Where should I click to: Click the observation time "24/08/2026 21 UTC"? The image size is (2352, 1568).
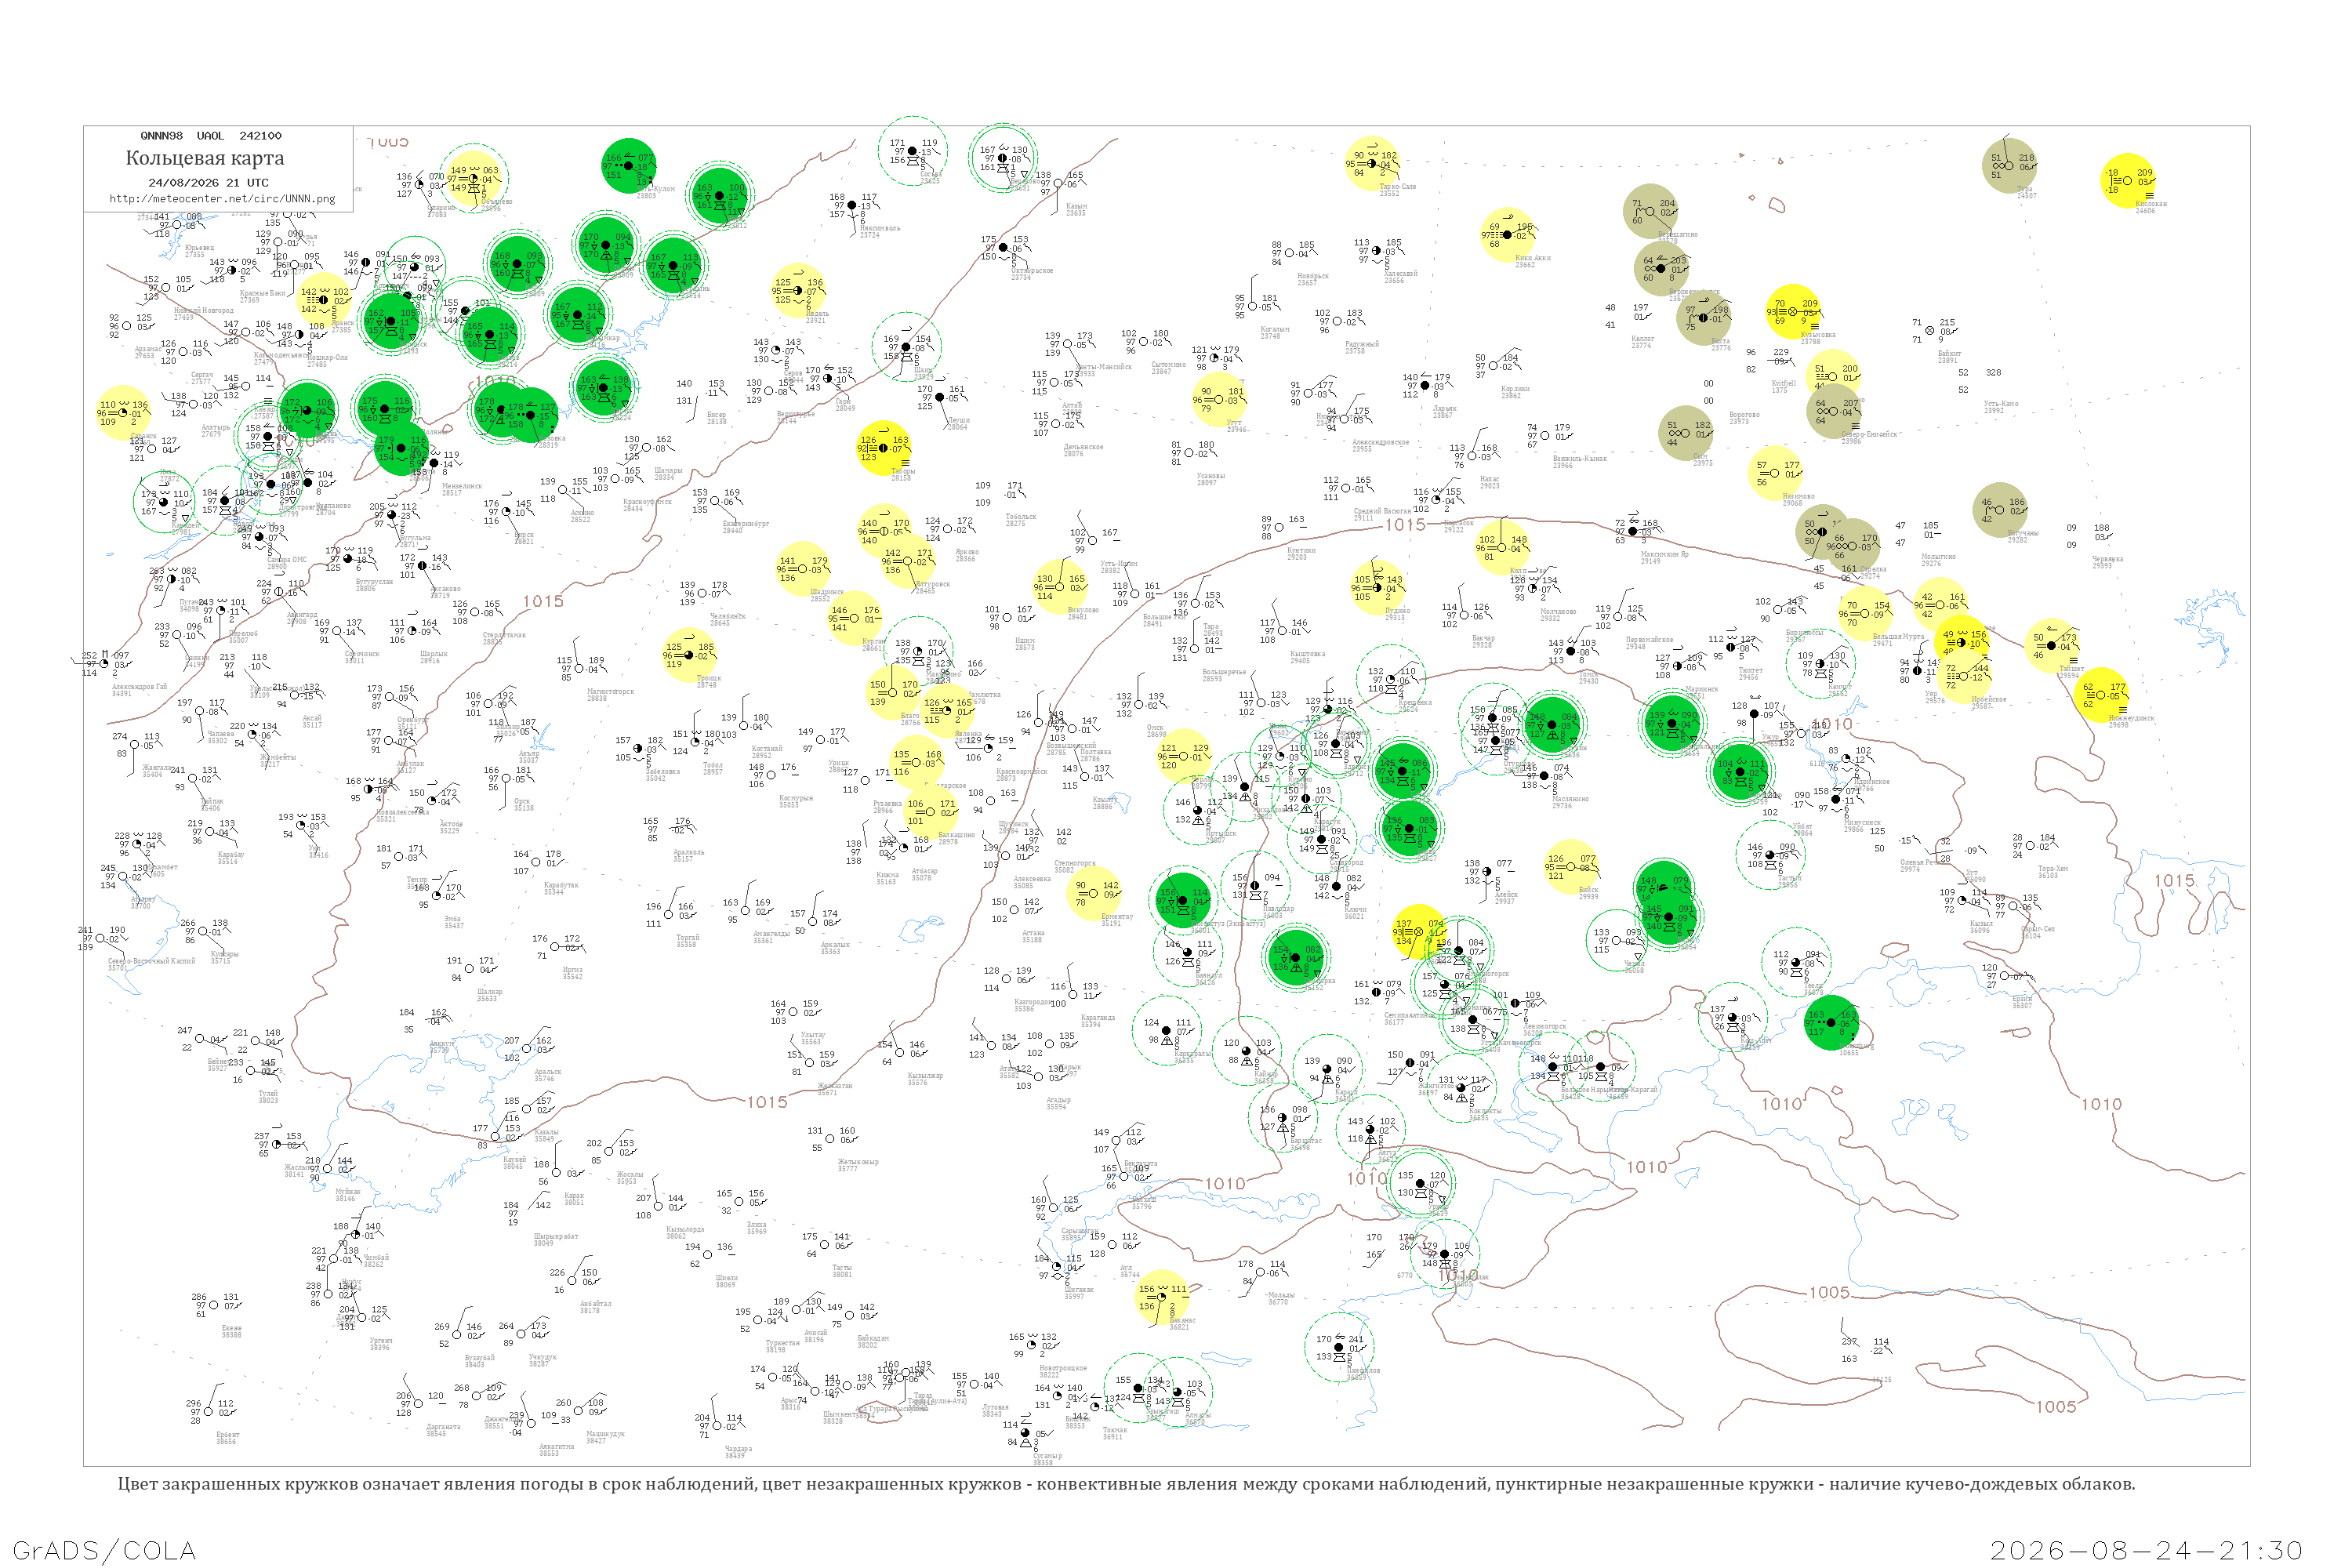(x=208, y=183)
